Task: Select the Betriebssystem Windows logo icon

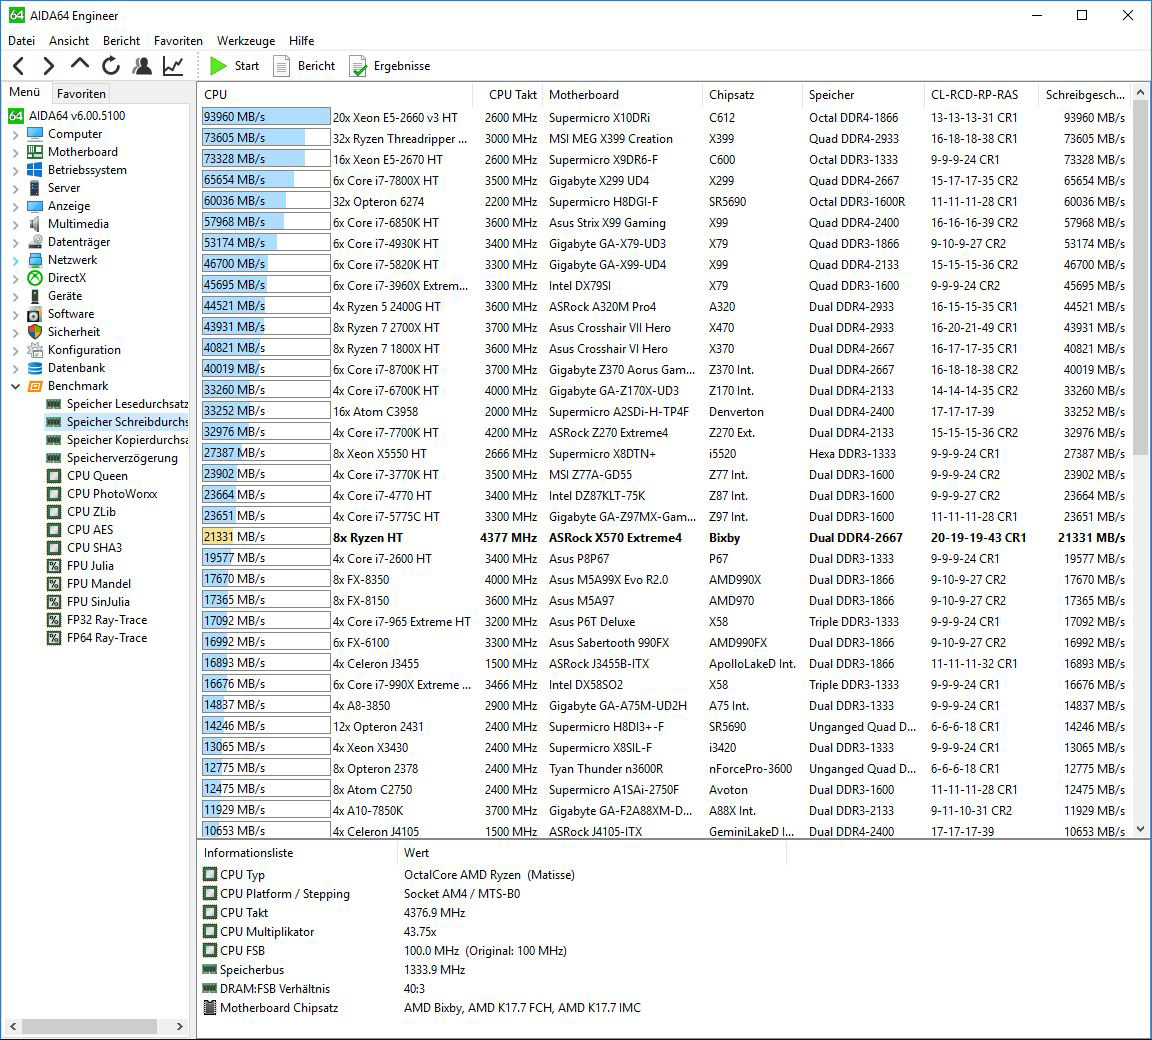Action: [35, 170]
